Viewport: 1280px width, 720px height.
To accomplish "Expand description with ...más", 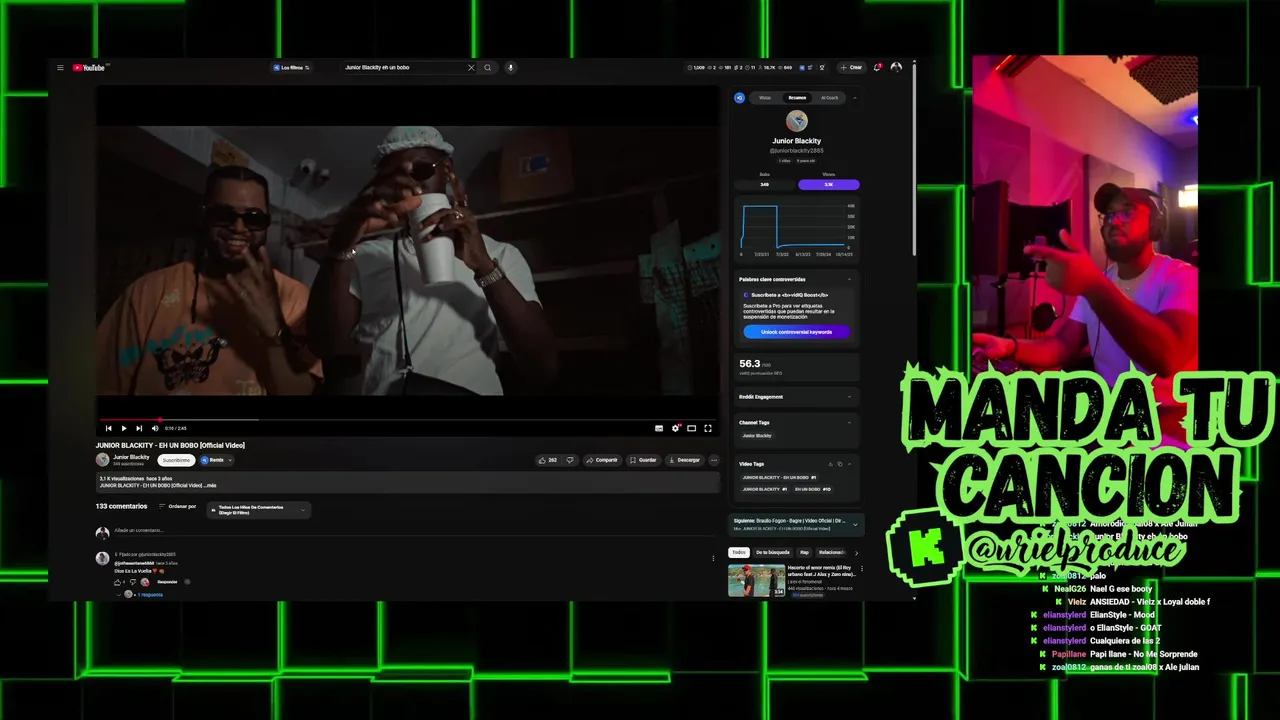I will tap(210, 486).
